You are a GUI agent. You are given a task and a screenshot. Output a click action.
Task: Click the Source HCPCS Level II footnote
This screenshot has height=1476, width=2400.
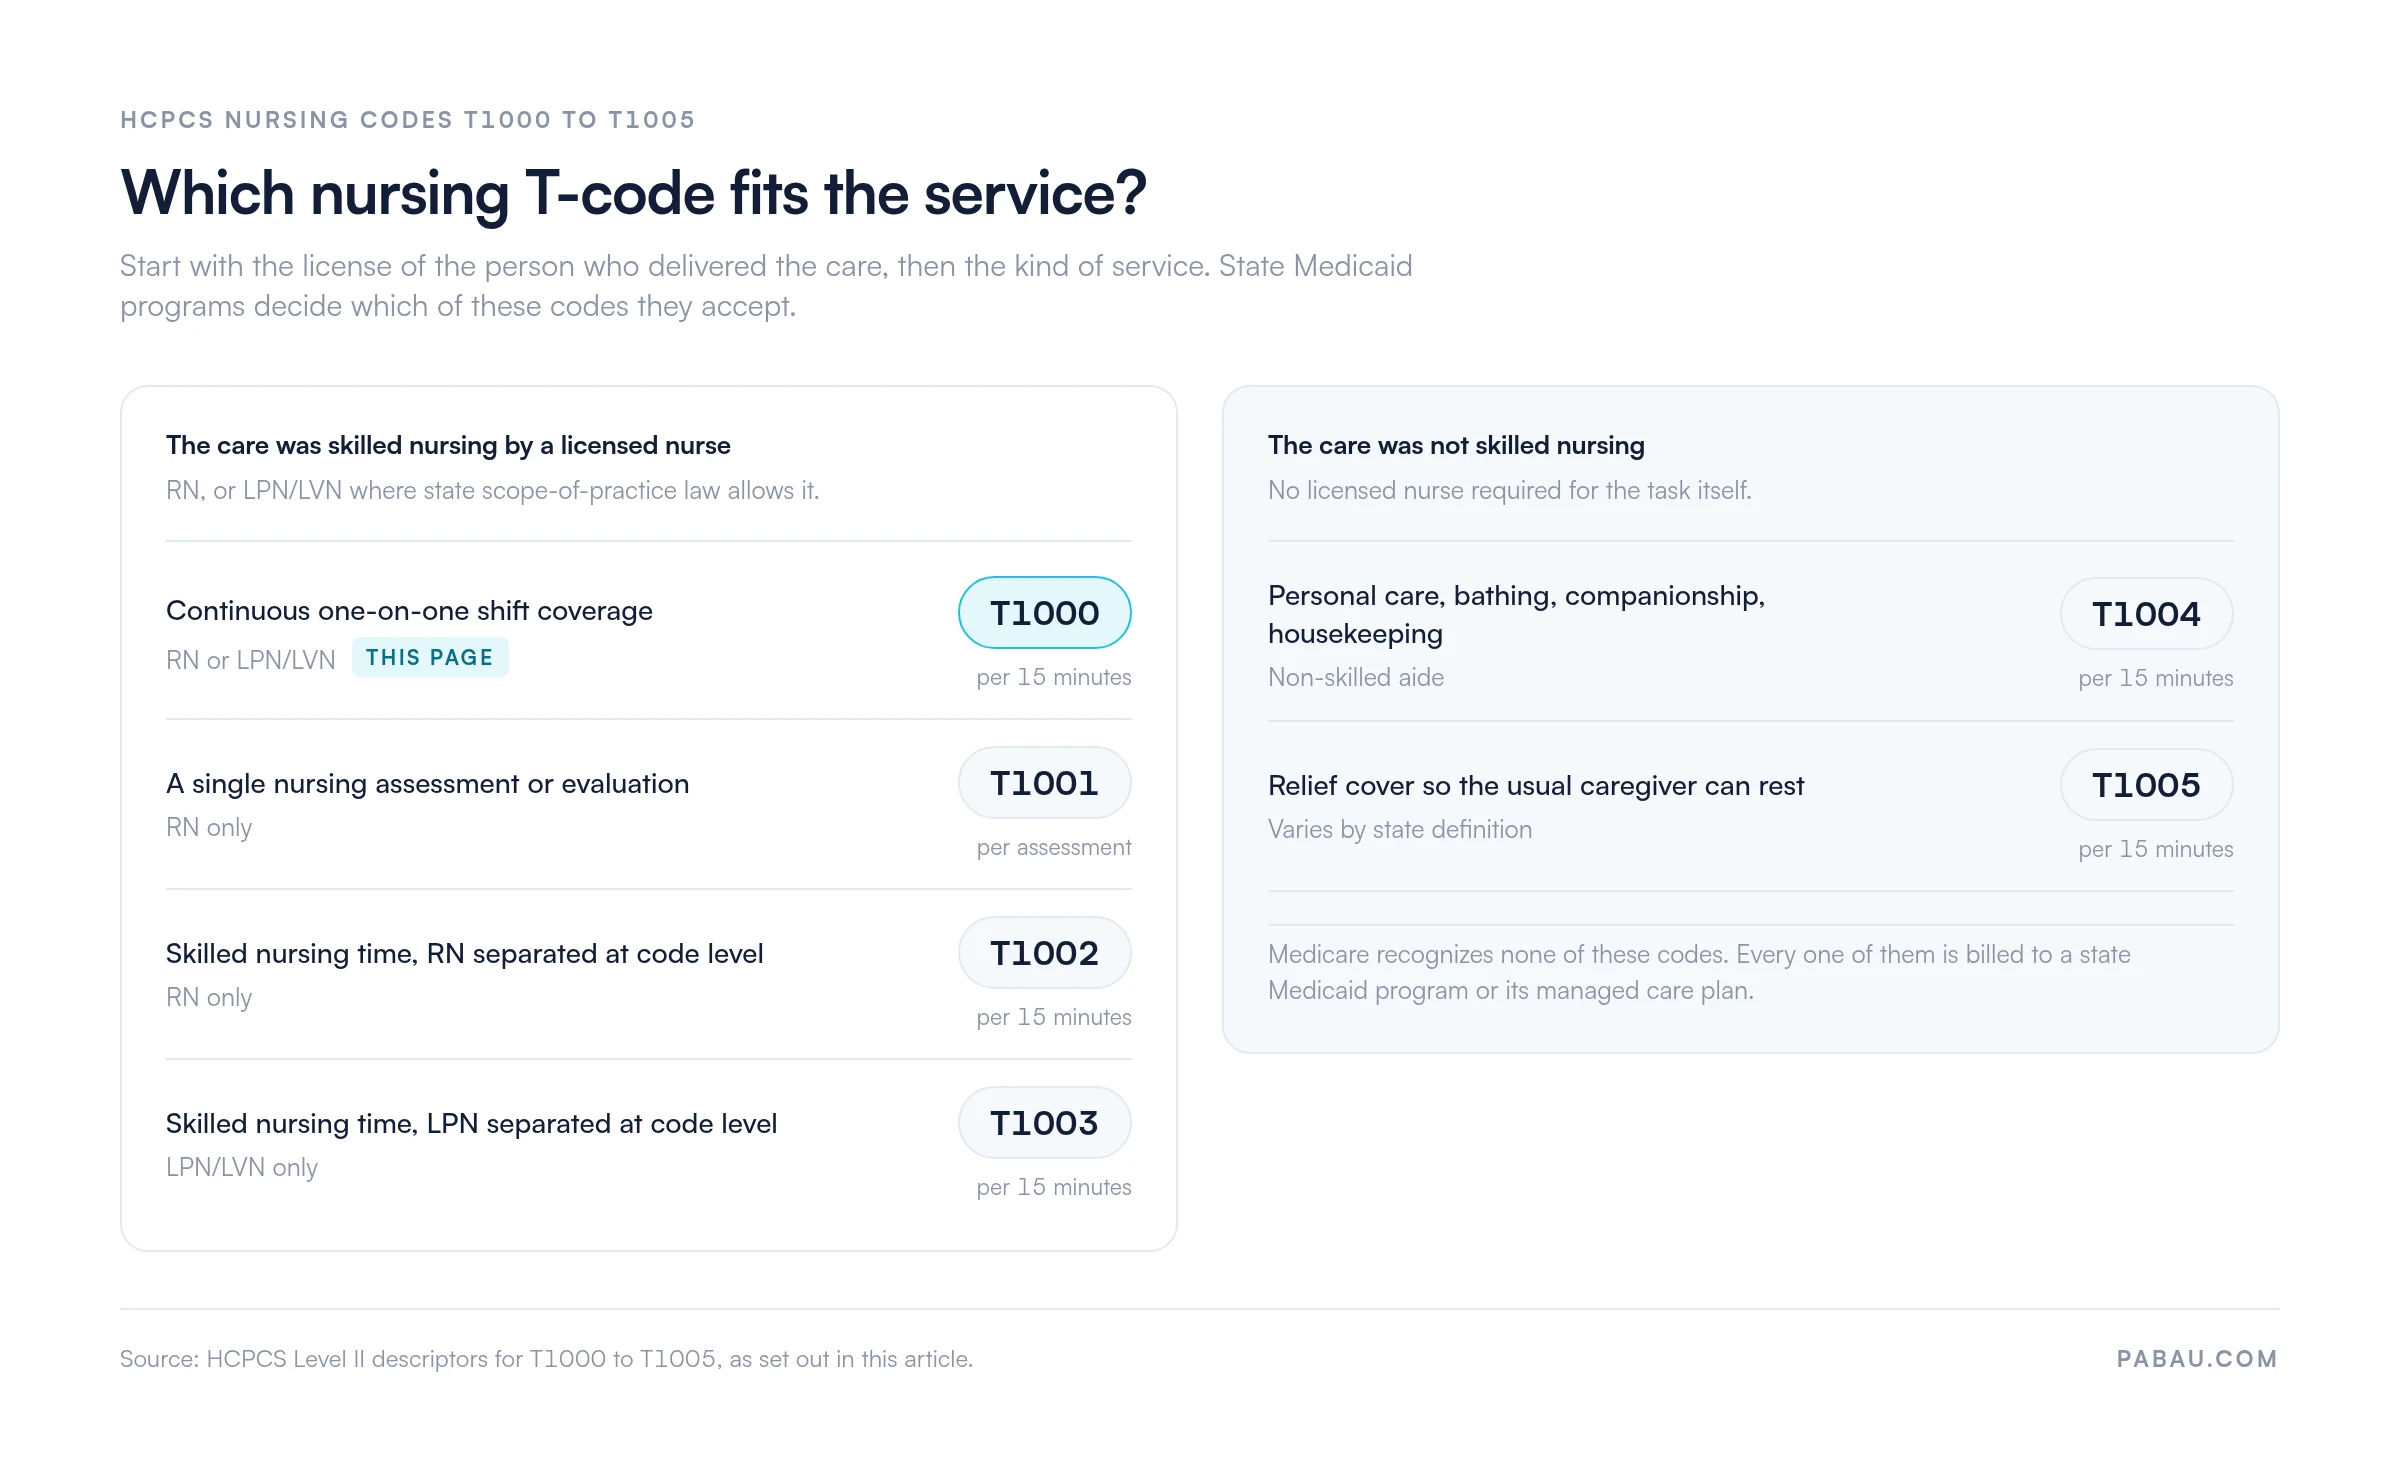[546, 1359]
